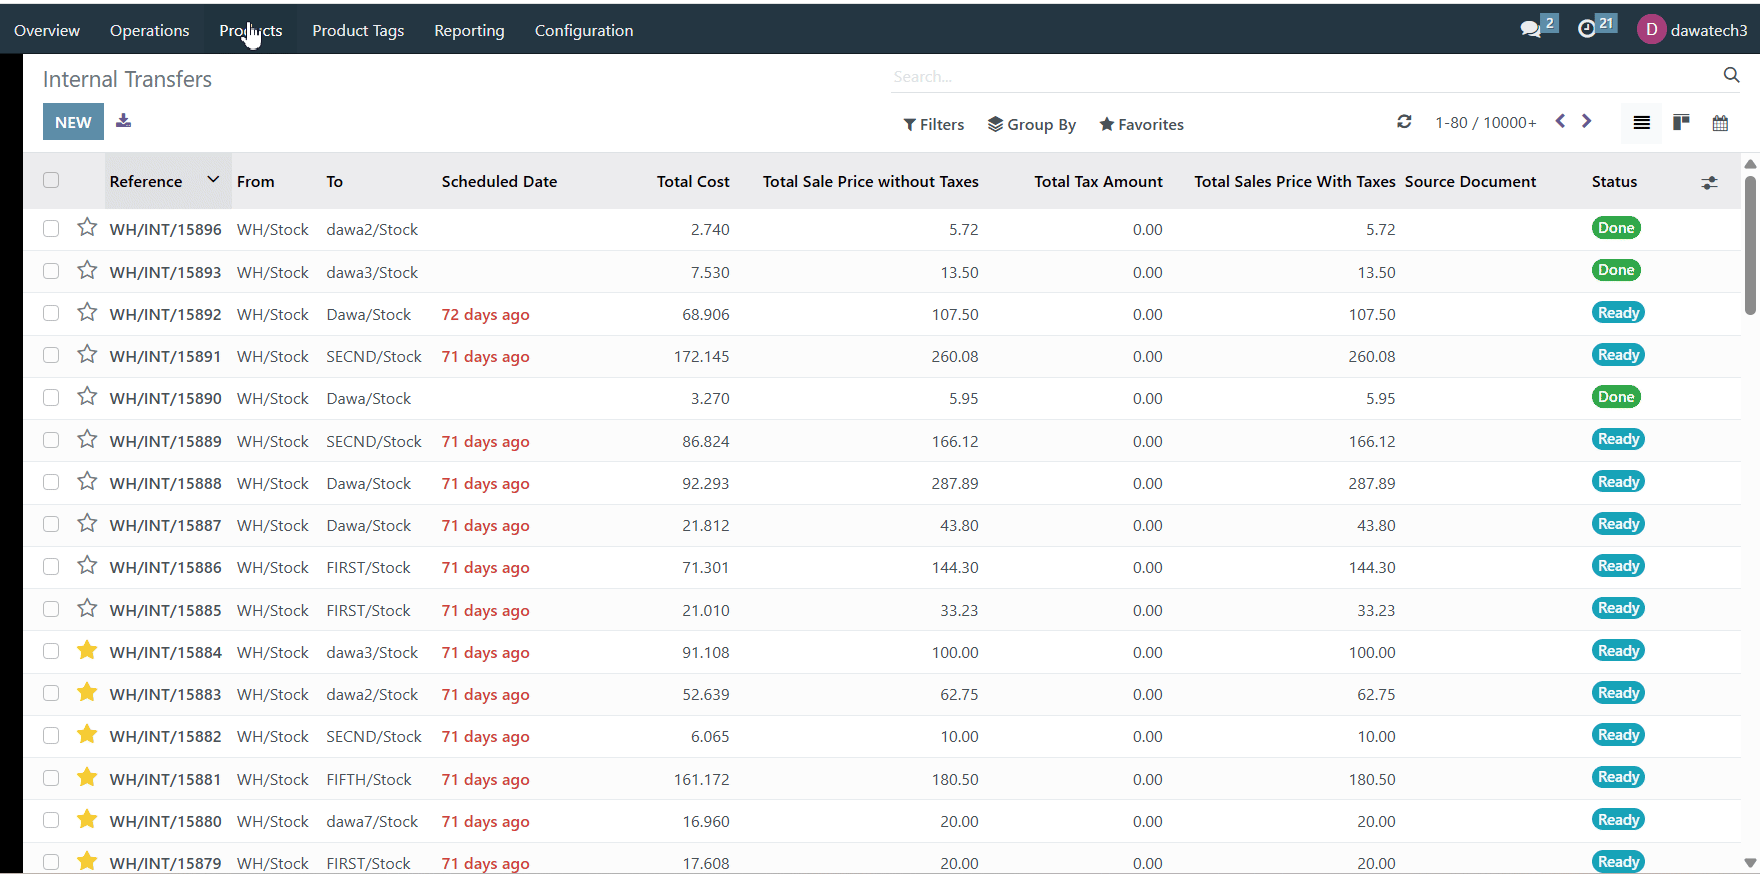Image resolution: width=1760 pixels, height=874 pixels.
Task: Click Done status badge of WH/INT/15896
Action: click(x=1616, y=228)
